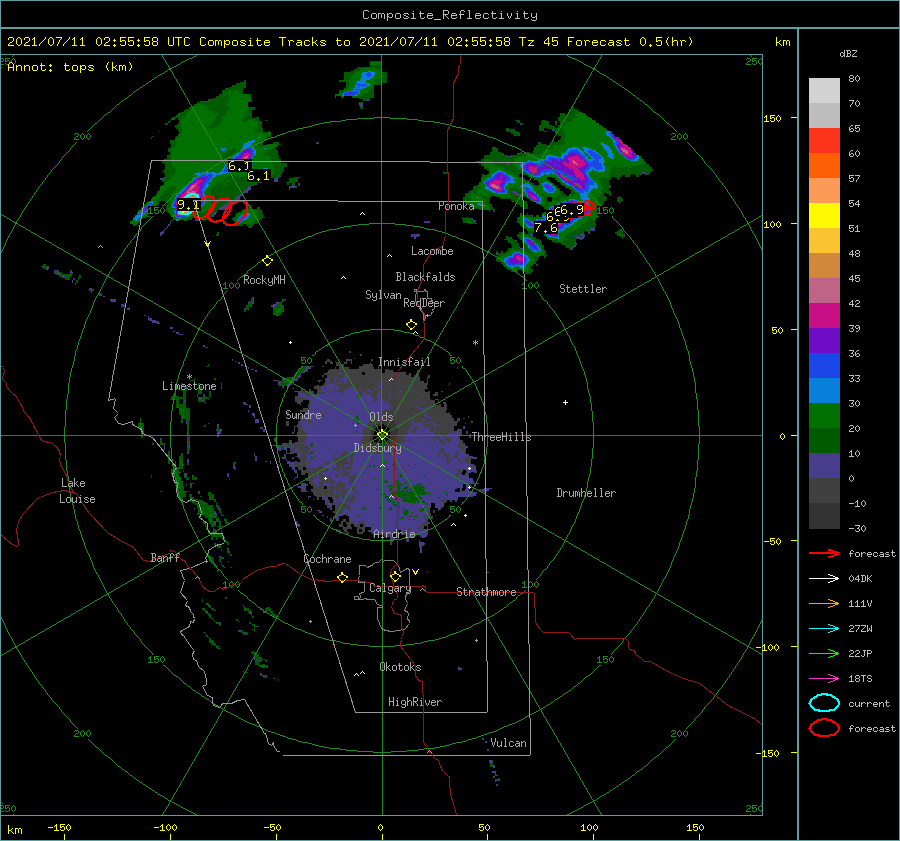Click the yellow diamond marker near RockyMH
Screen dimensions: 900x841
coord(267,261)
